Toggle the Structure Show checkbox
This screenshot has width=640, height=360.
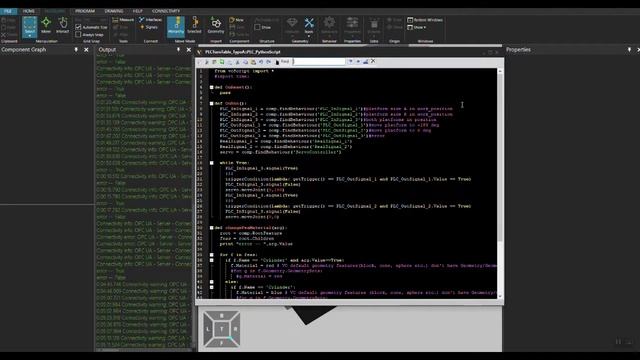(257, 27)
